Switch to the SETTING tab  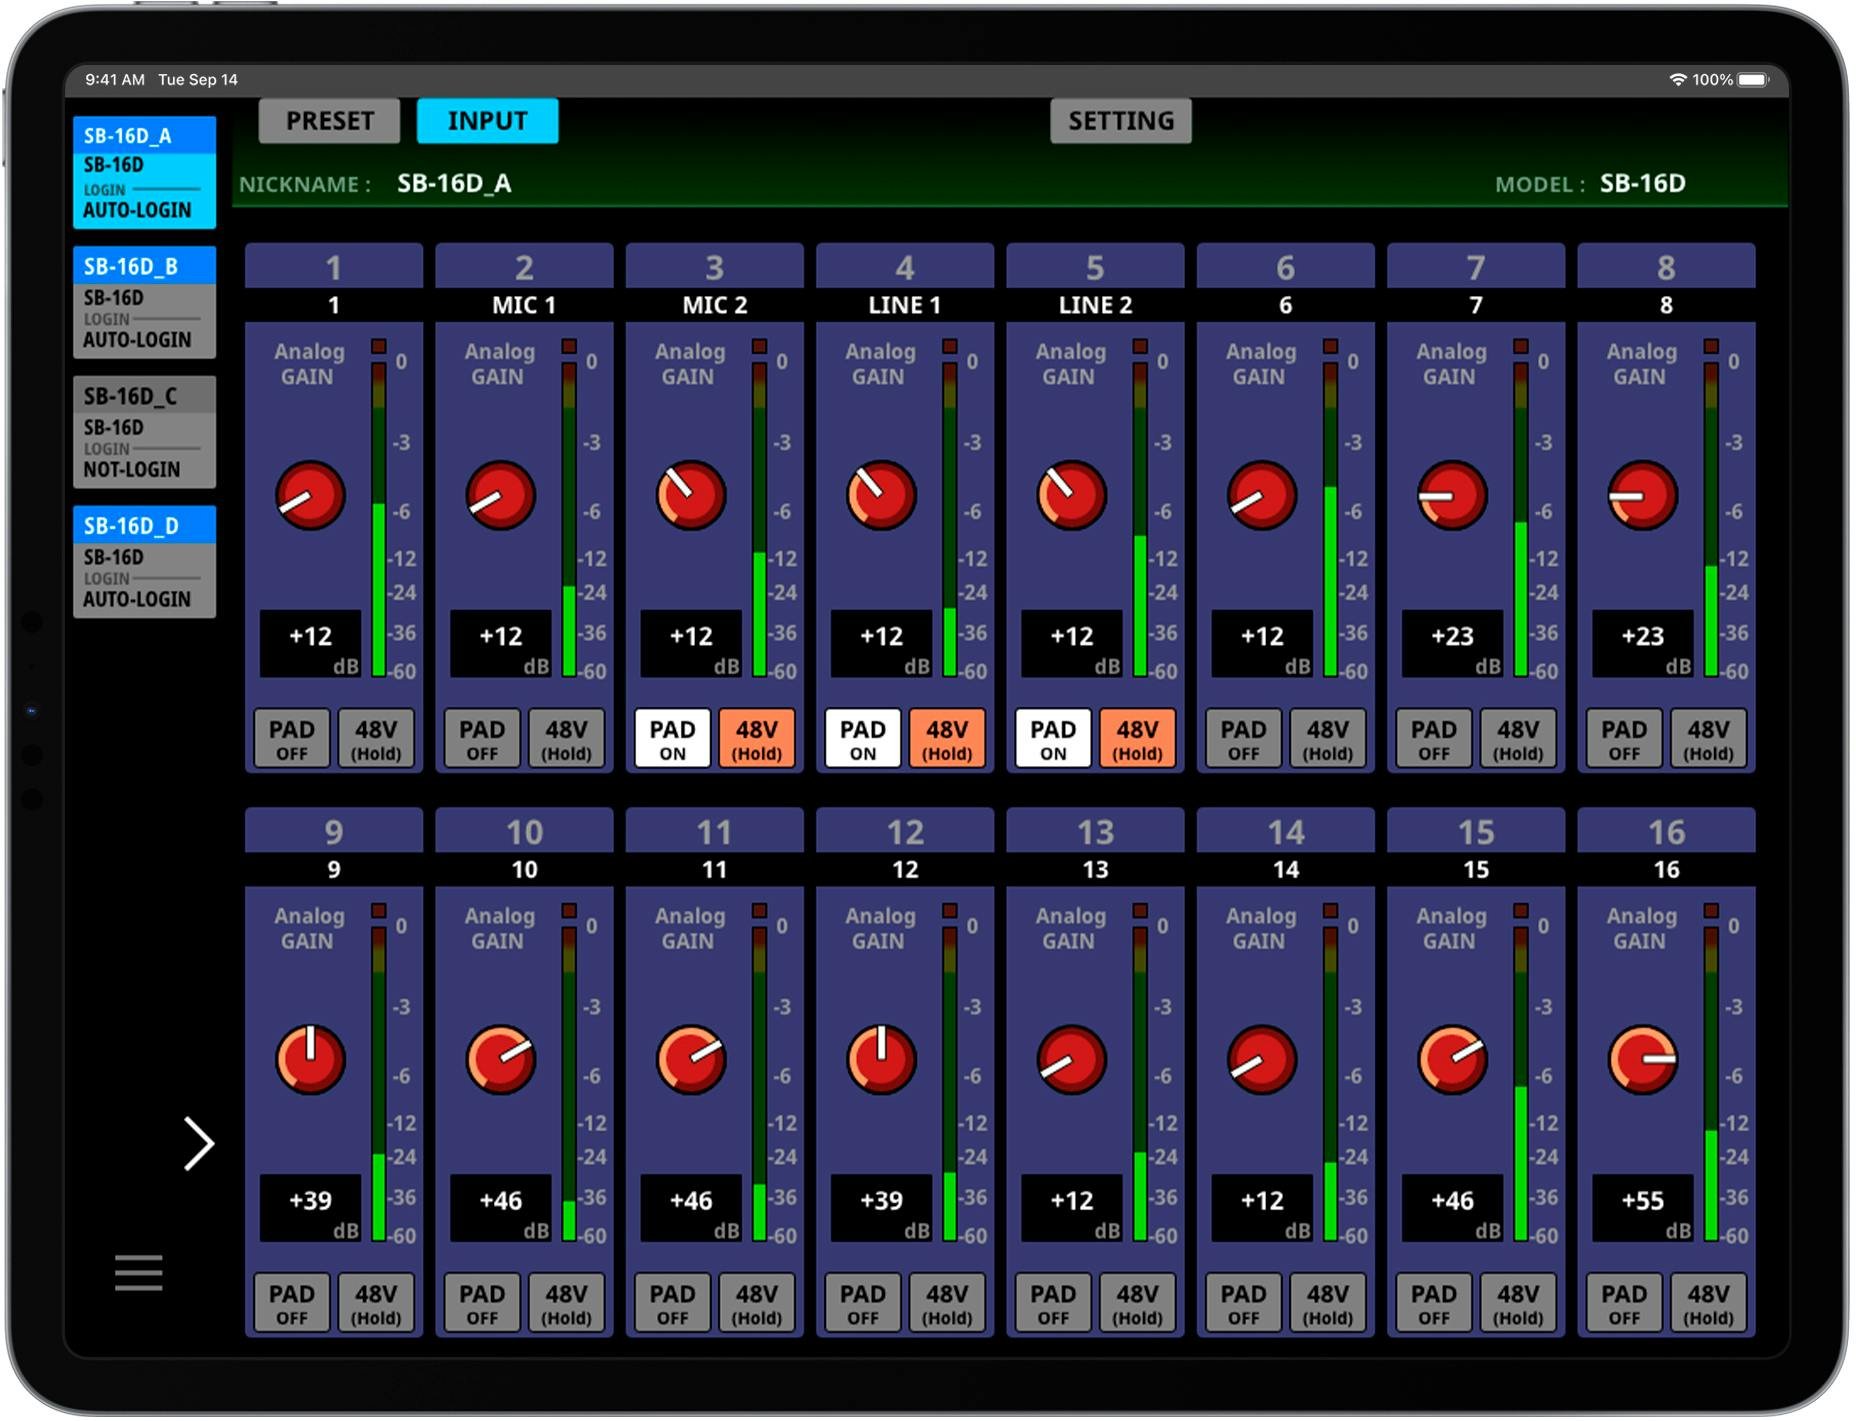[1120, 120]
